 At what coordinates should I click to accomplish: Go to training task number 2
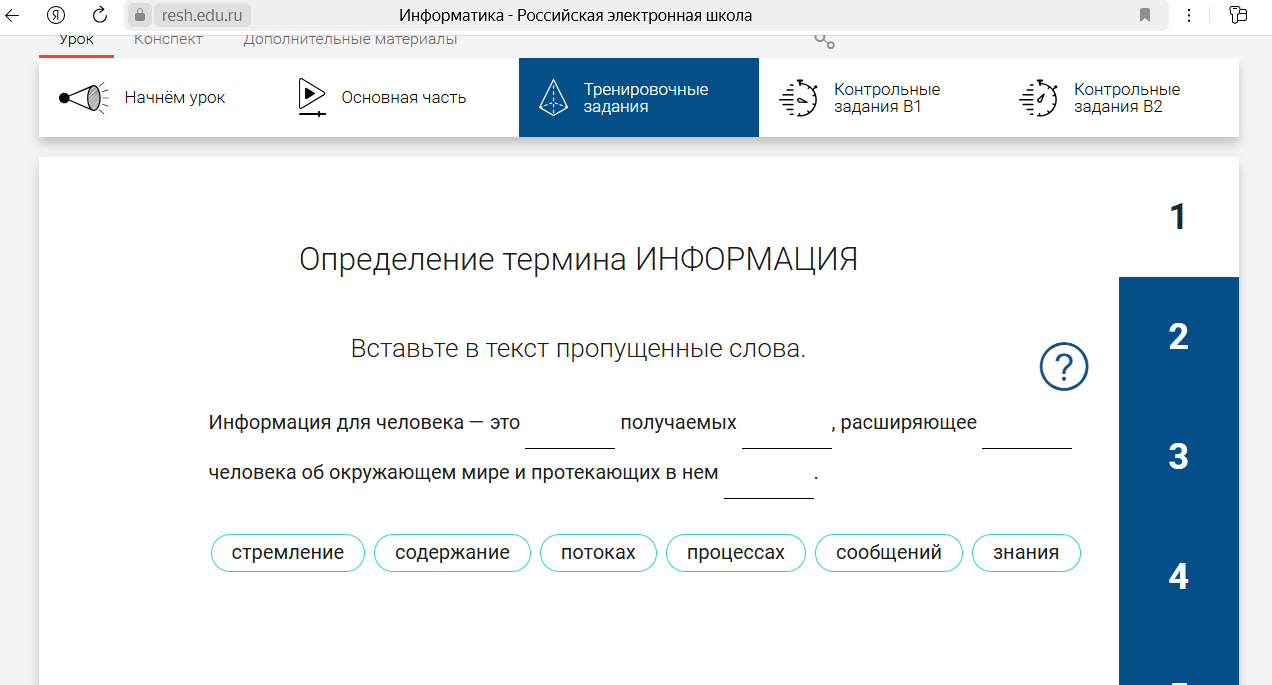click(x=1178, y=337)
